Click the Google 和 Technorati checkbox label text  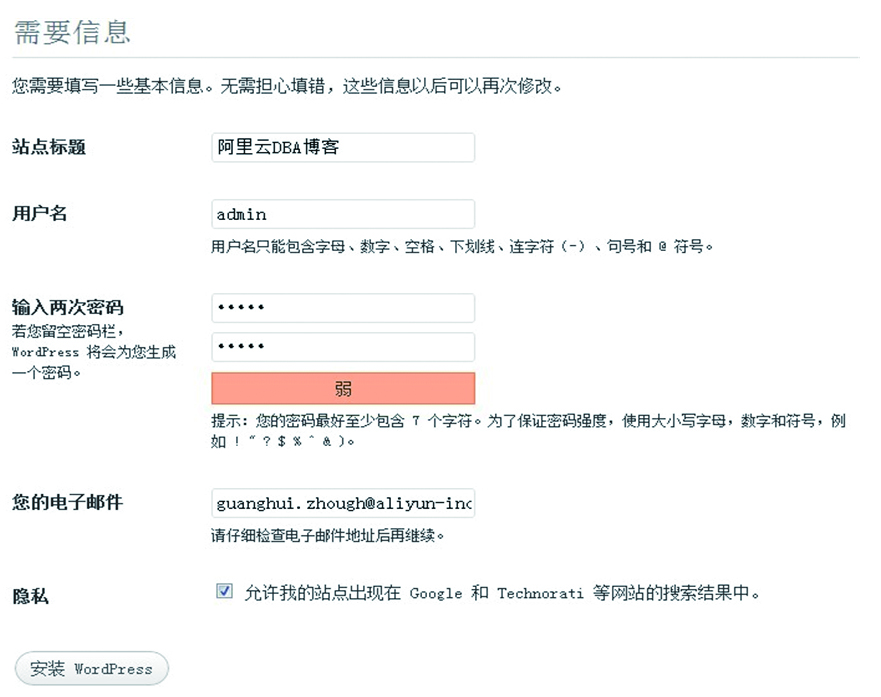[x=502, y=593]
